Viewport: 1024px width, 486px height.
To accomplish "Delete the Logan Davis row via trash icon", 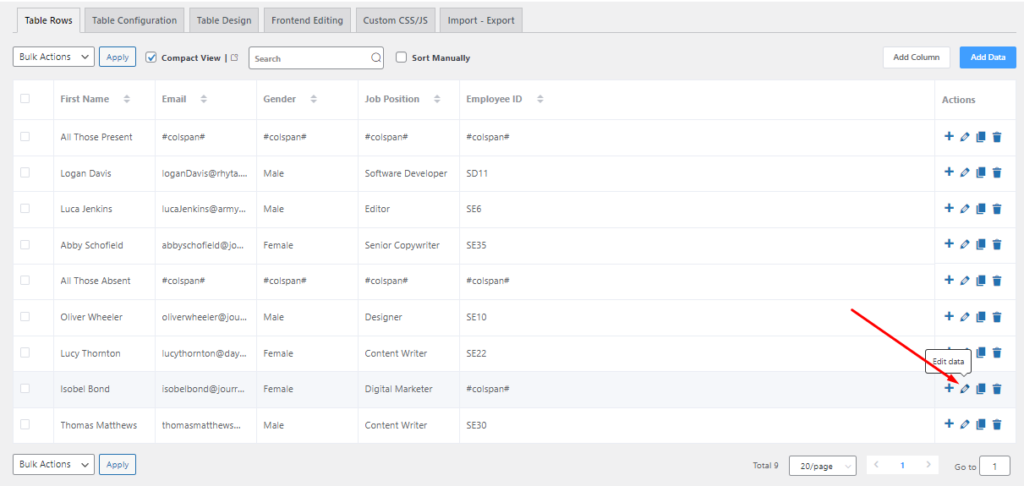I will (x=997, y=173).
